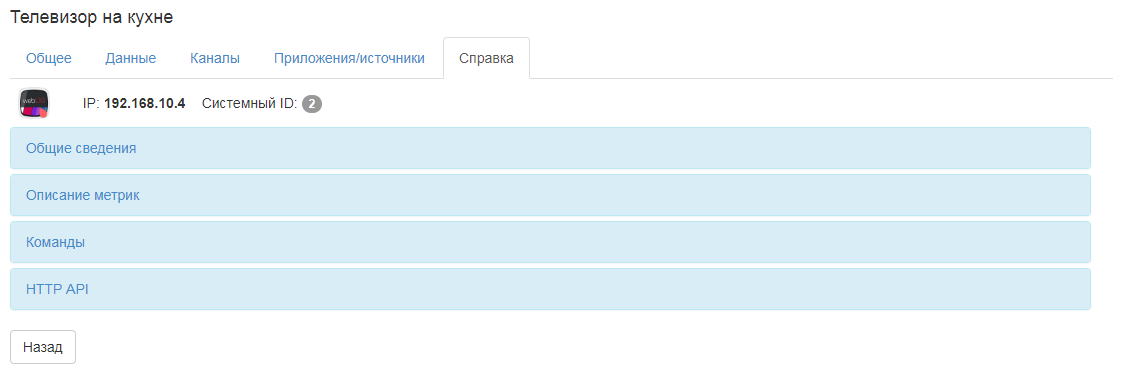Screen dimensions: 1122x374
Task: Open the Приложения/источники tab
Action: (349, 59)
